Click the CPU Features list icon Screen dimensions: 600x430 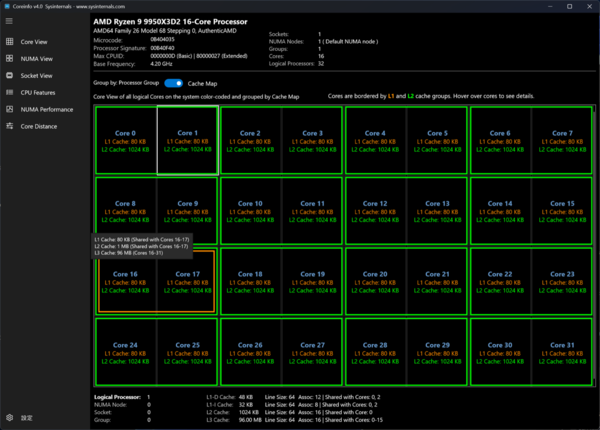point(10,92)
